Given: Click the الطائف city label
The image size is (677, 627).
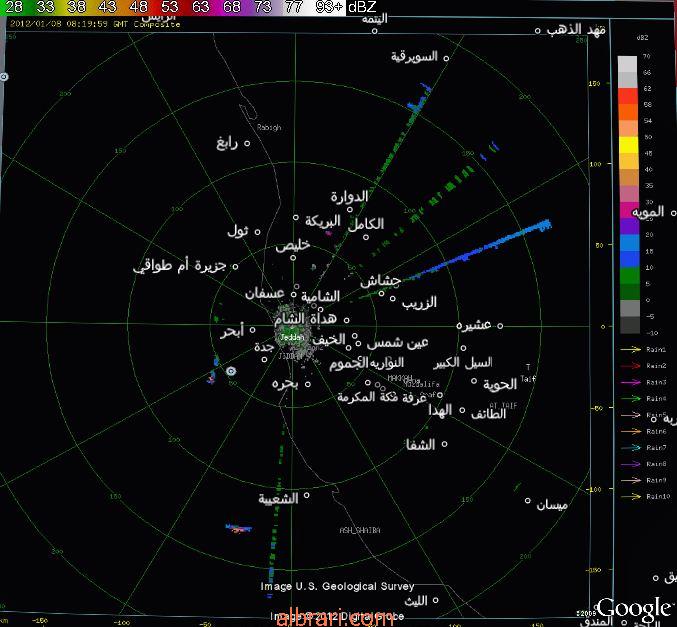Looking at the screenshot, I should click(488, 414).
